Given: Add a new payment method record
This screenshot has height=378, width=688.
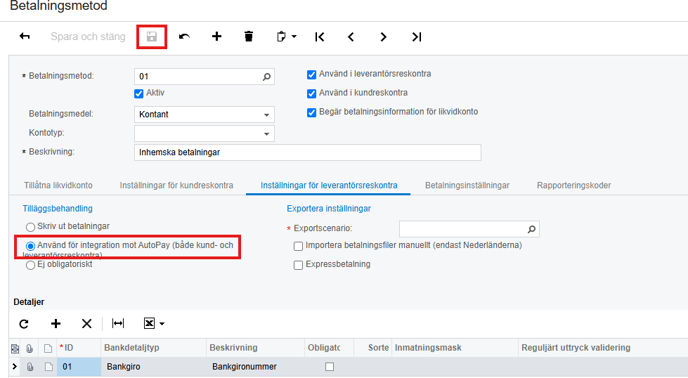Looking at the screenshot, I should 216,36.
